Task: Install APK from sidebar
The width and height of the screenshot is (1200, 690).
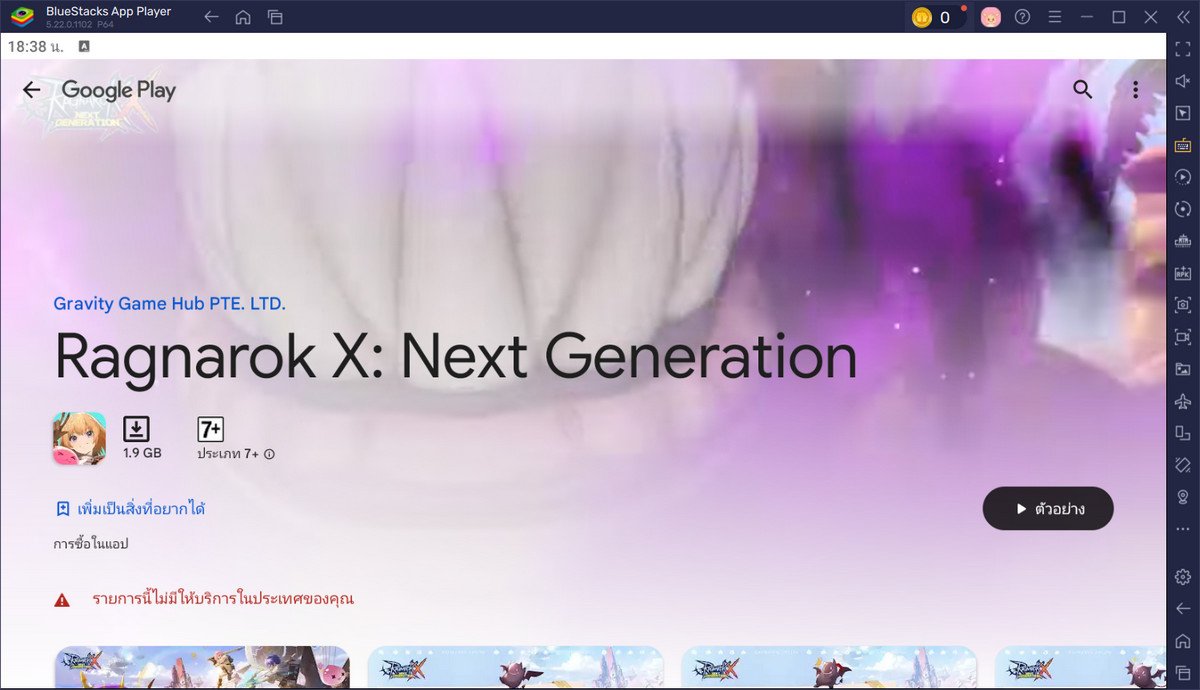Action: tap(1183, 273)
